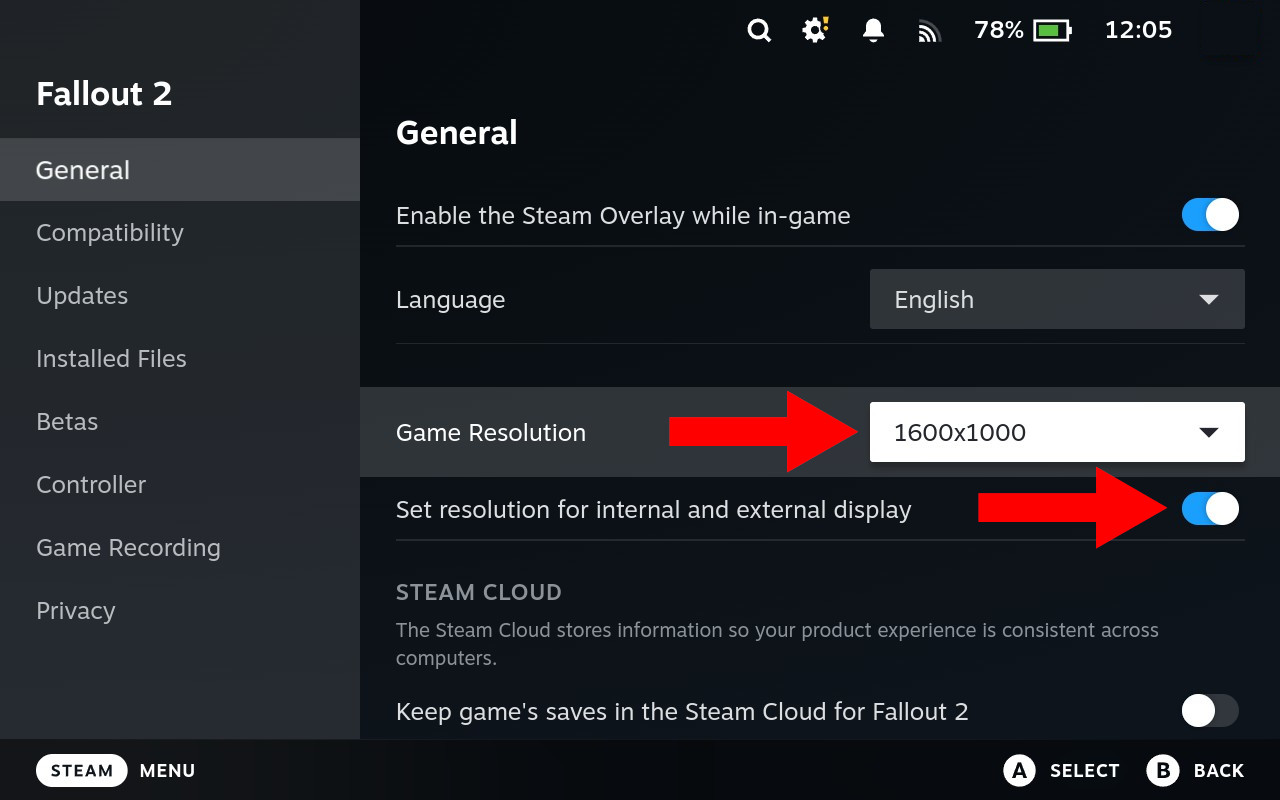
Task: Click the clock showing 12:05
Action: pyautogui.click(x=1138, y=31)
